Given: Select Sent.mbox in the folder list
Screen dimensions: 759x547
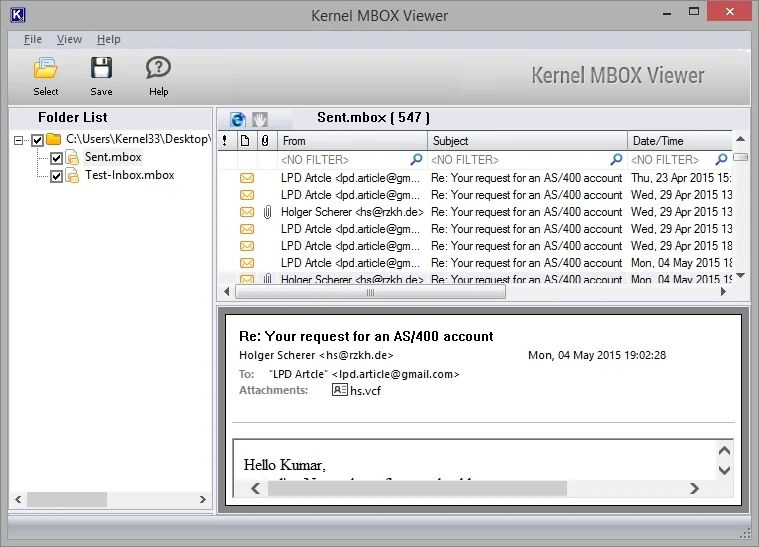Looking at the screenshot, I should coord(113,157).
